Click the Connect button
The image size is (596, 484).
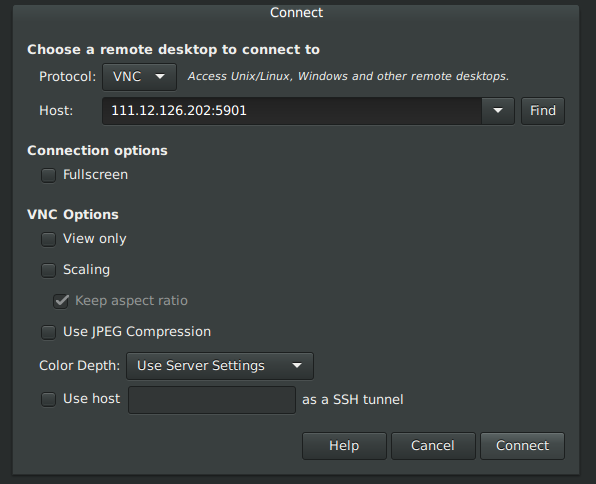(522, 446)
